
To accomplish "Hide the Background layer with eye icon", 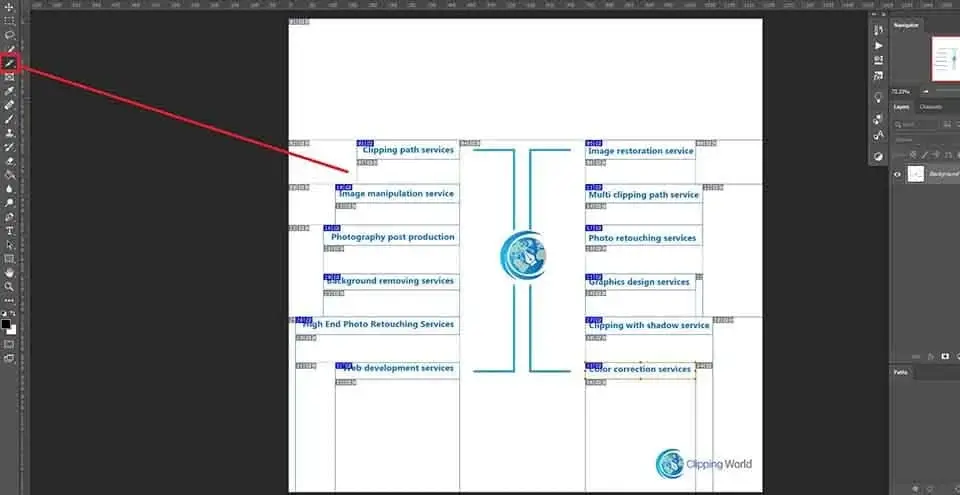I will pos(897,175).
